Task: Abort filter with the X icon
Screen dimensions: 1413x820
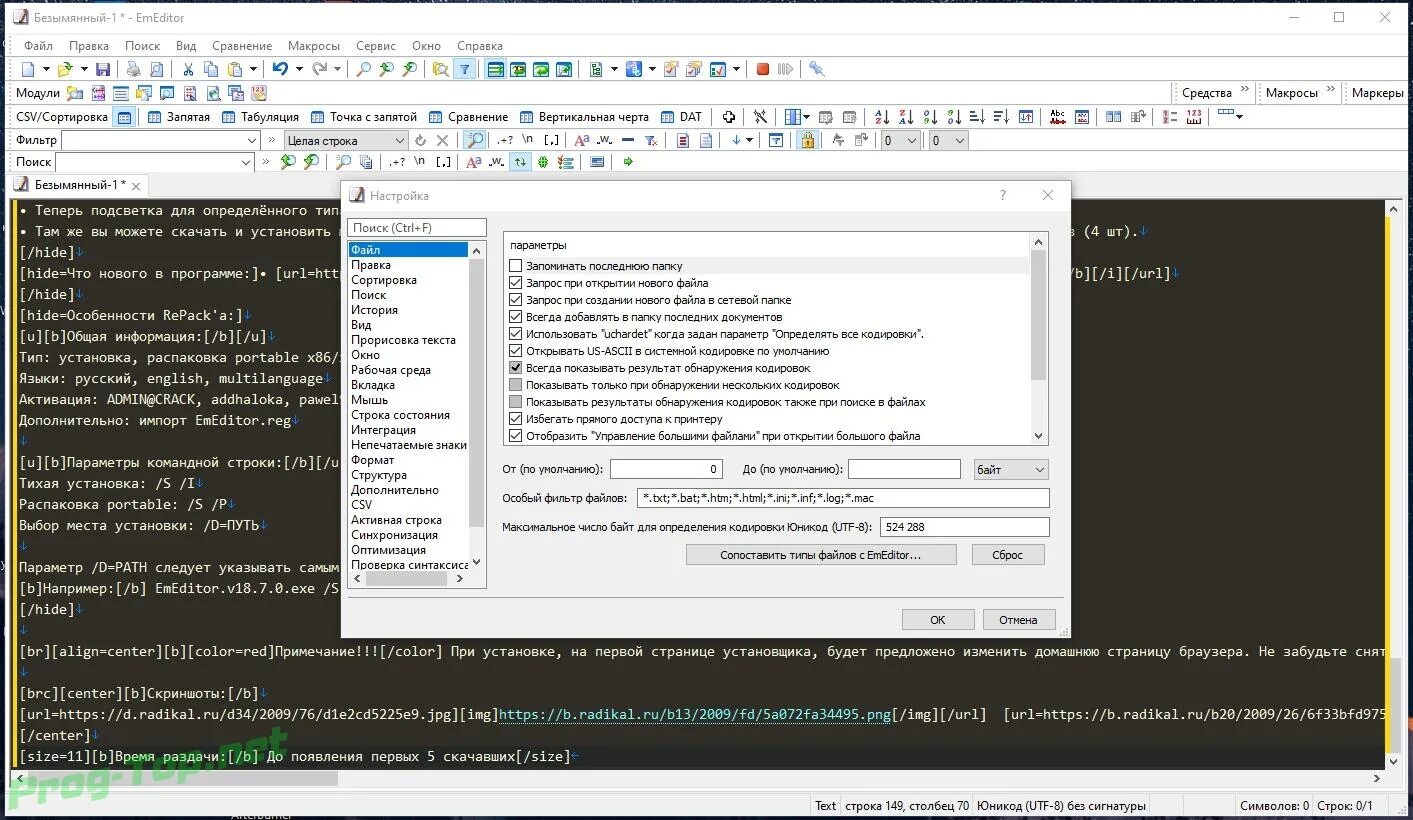Action: pos(443,141)
